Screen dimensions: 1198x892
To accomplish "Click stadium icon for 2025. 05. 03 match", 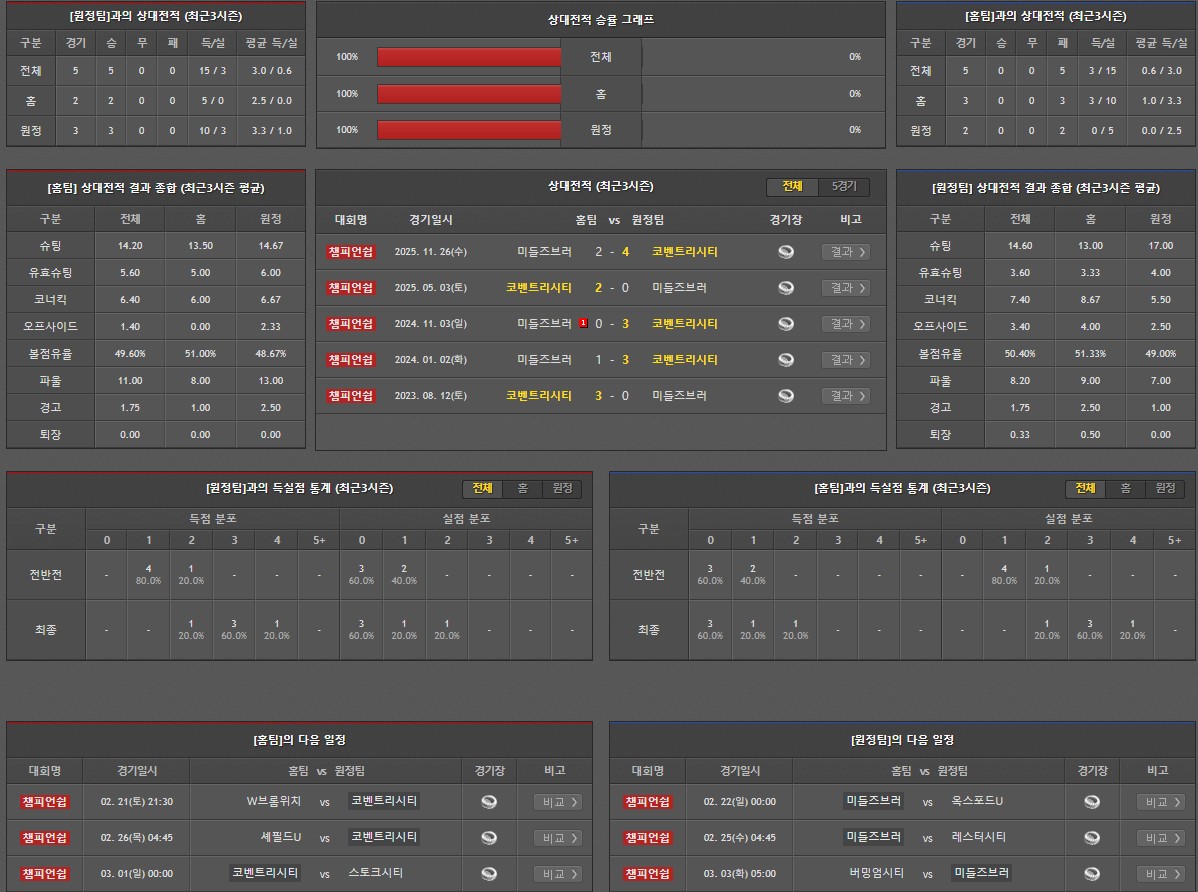I will click(786, 288).
